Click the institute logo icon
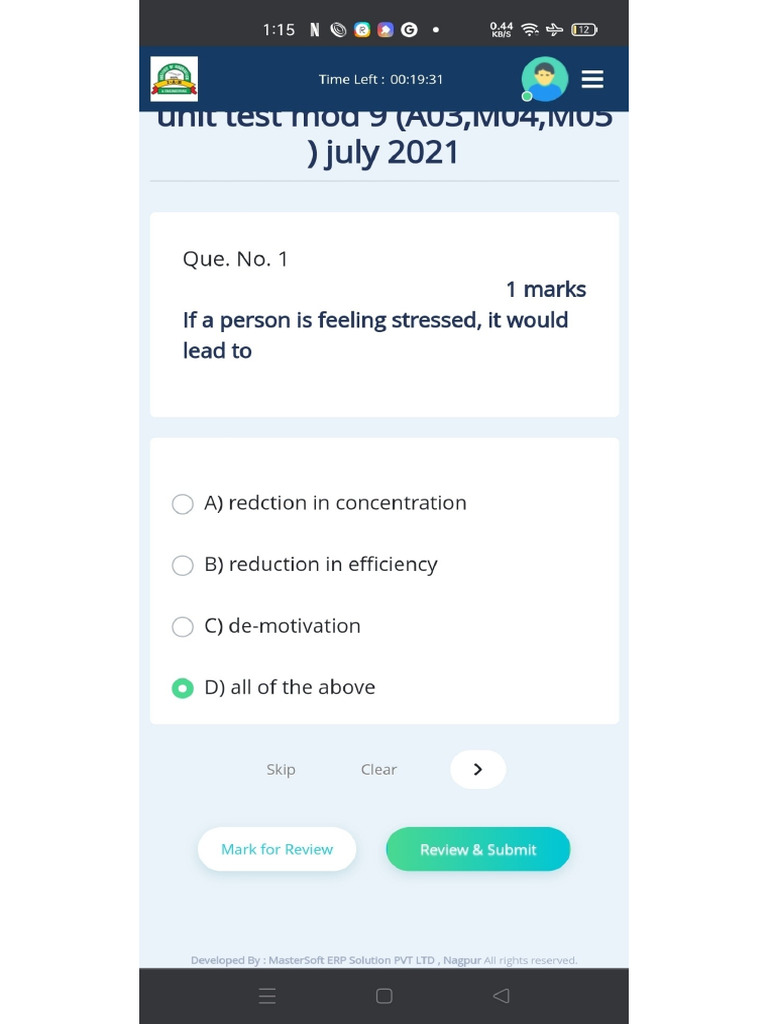The width and height of the screenshot is (768, 1024). coord(174,79)
